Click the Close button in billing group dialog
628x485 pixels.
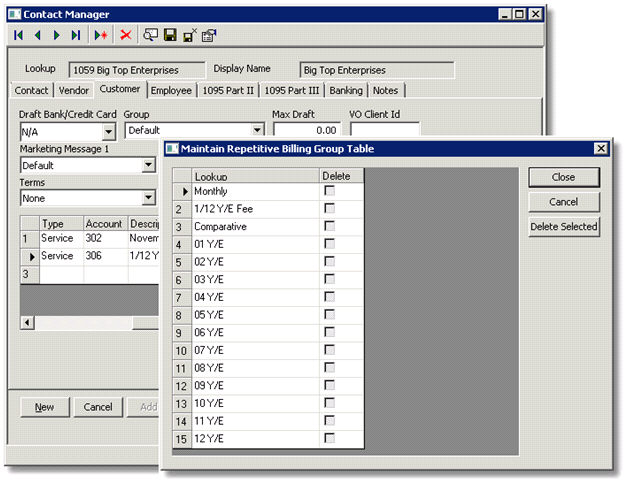point(564,177)
